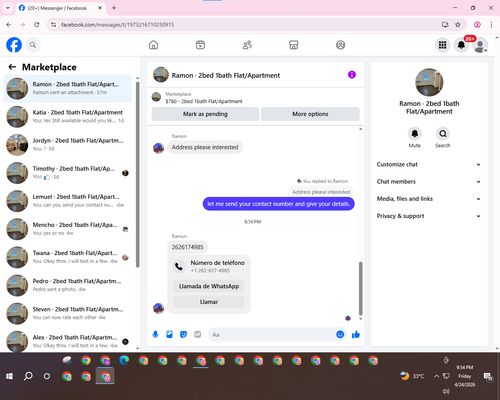Select the Messenger | Facebook tab
Screen dimensions: 500x400
click(61, 8)
